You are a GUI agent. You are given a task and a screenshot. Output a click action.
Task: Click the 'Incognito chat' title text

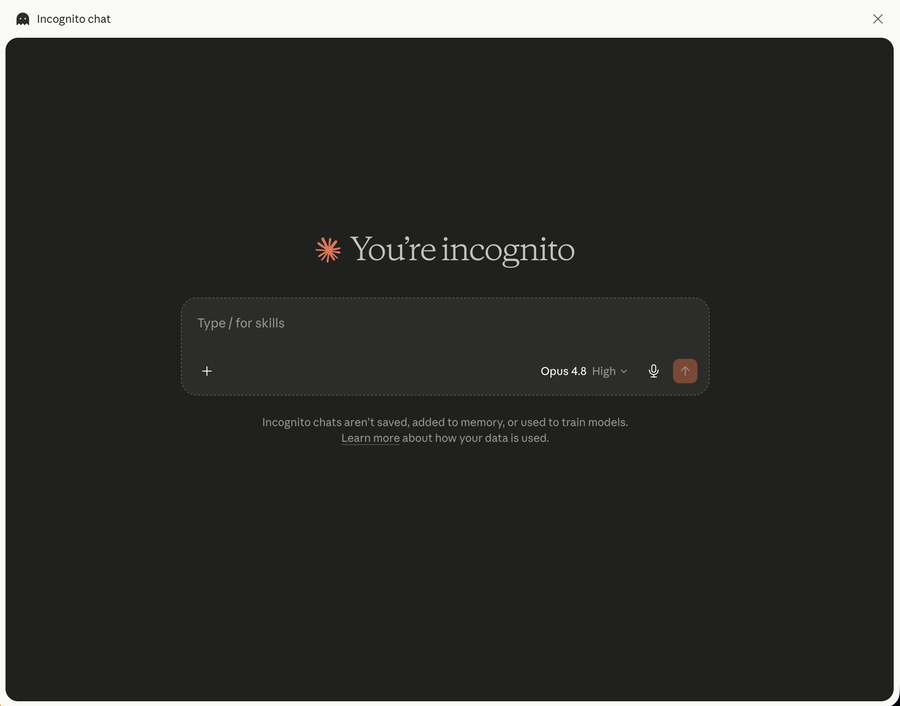point(73,19)
